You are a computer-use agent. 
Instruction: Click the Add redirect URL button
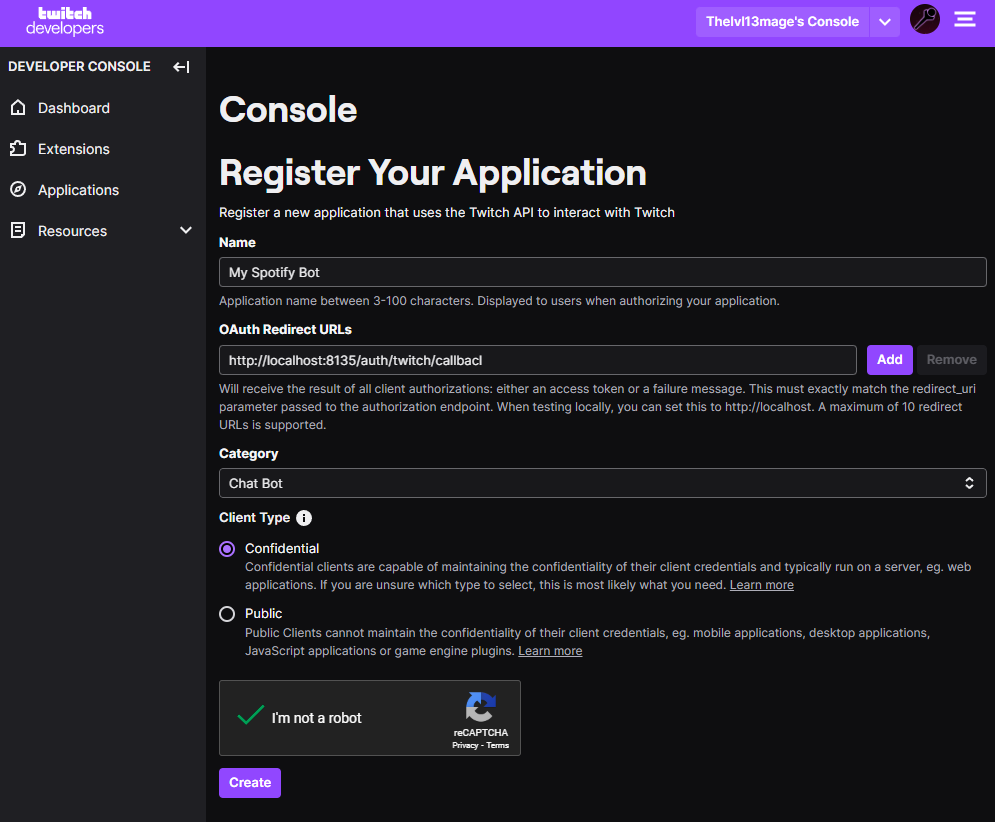click(x=890, y=360)
